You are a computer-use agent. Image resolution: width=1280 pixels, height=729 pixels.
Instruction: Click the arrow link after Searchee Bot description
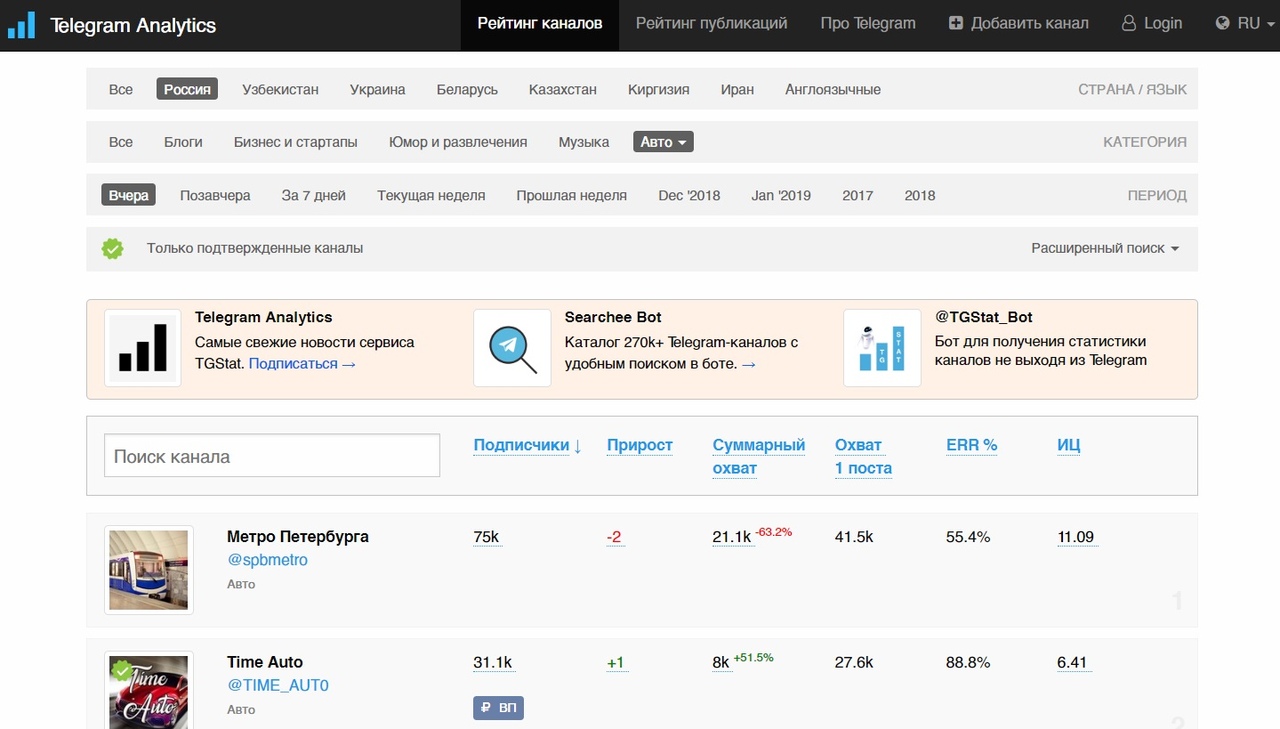point(749,364)
